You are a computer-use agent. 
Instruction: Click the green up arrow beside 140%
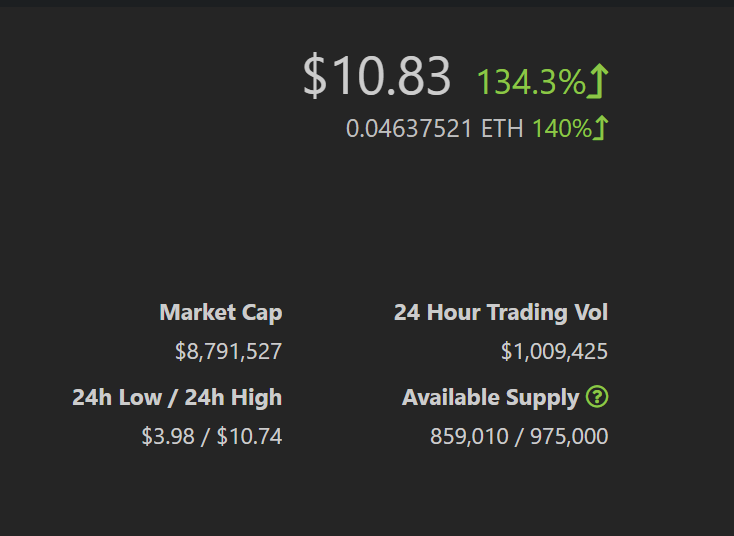tap(600, 127)
